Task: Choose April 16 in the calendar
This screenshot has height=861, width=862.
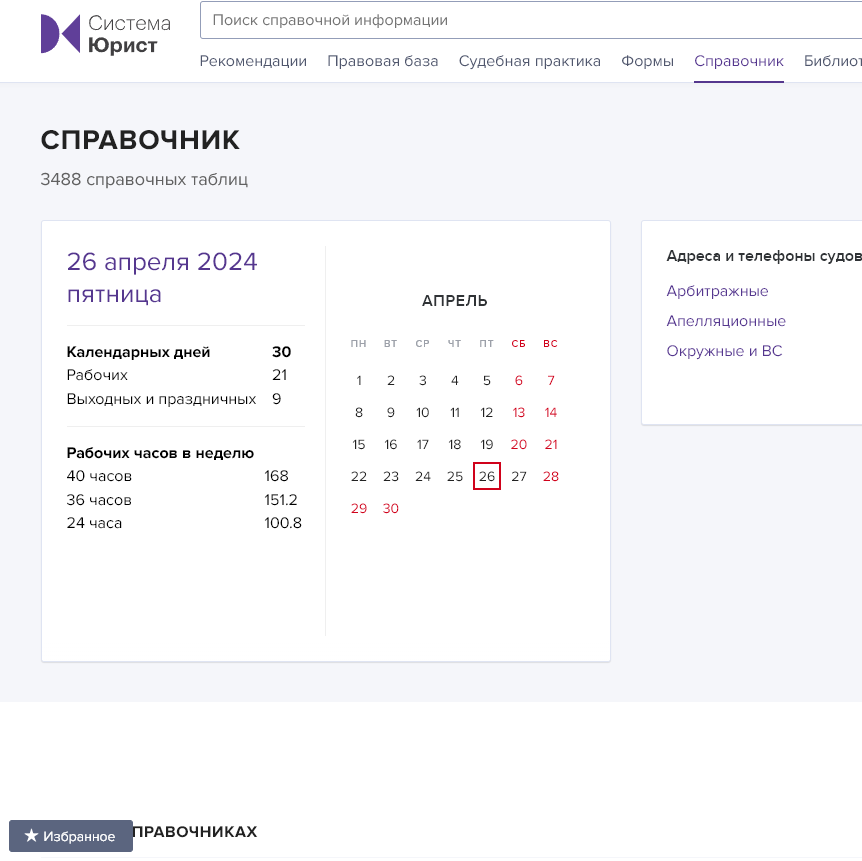Action: coord(390,444)
